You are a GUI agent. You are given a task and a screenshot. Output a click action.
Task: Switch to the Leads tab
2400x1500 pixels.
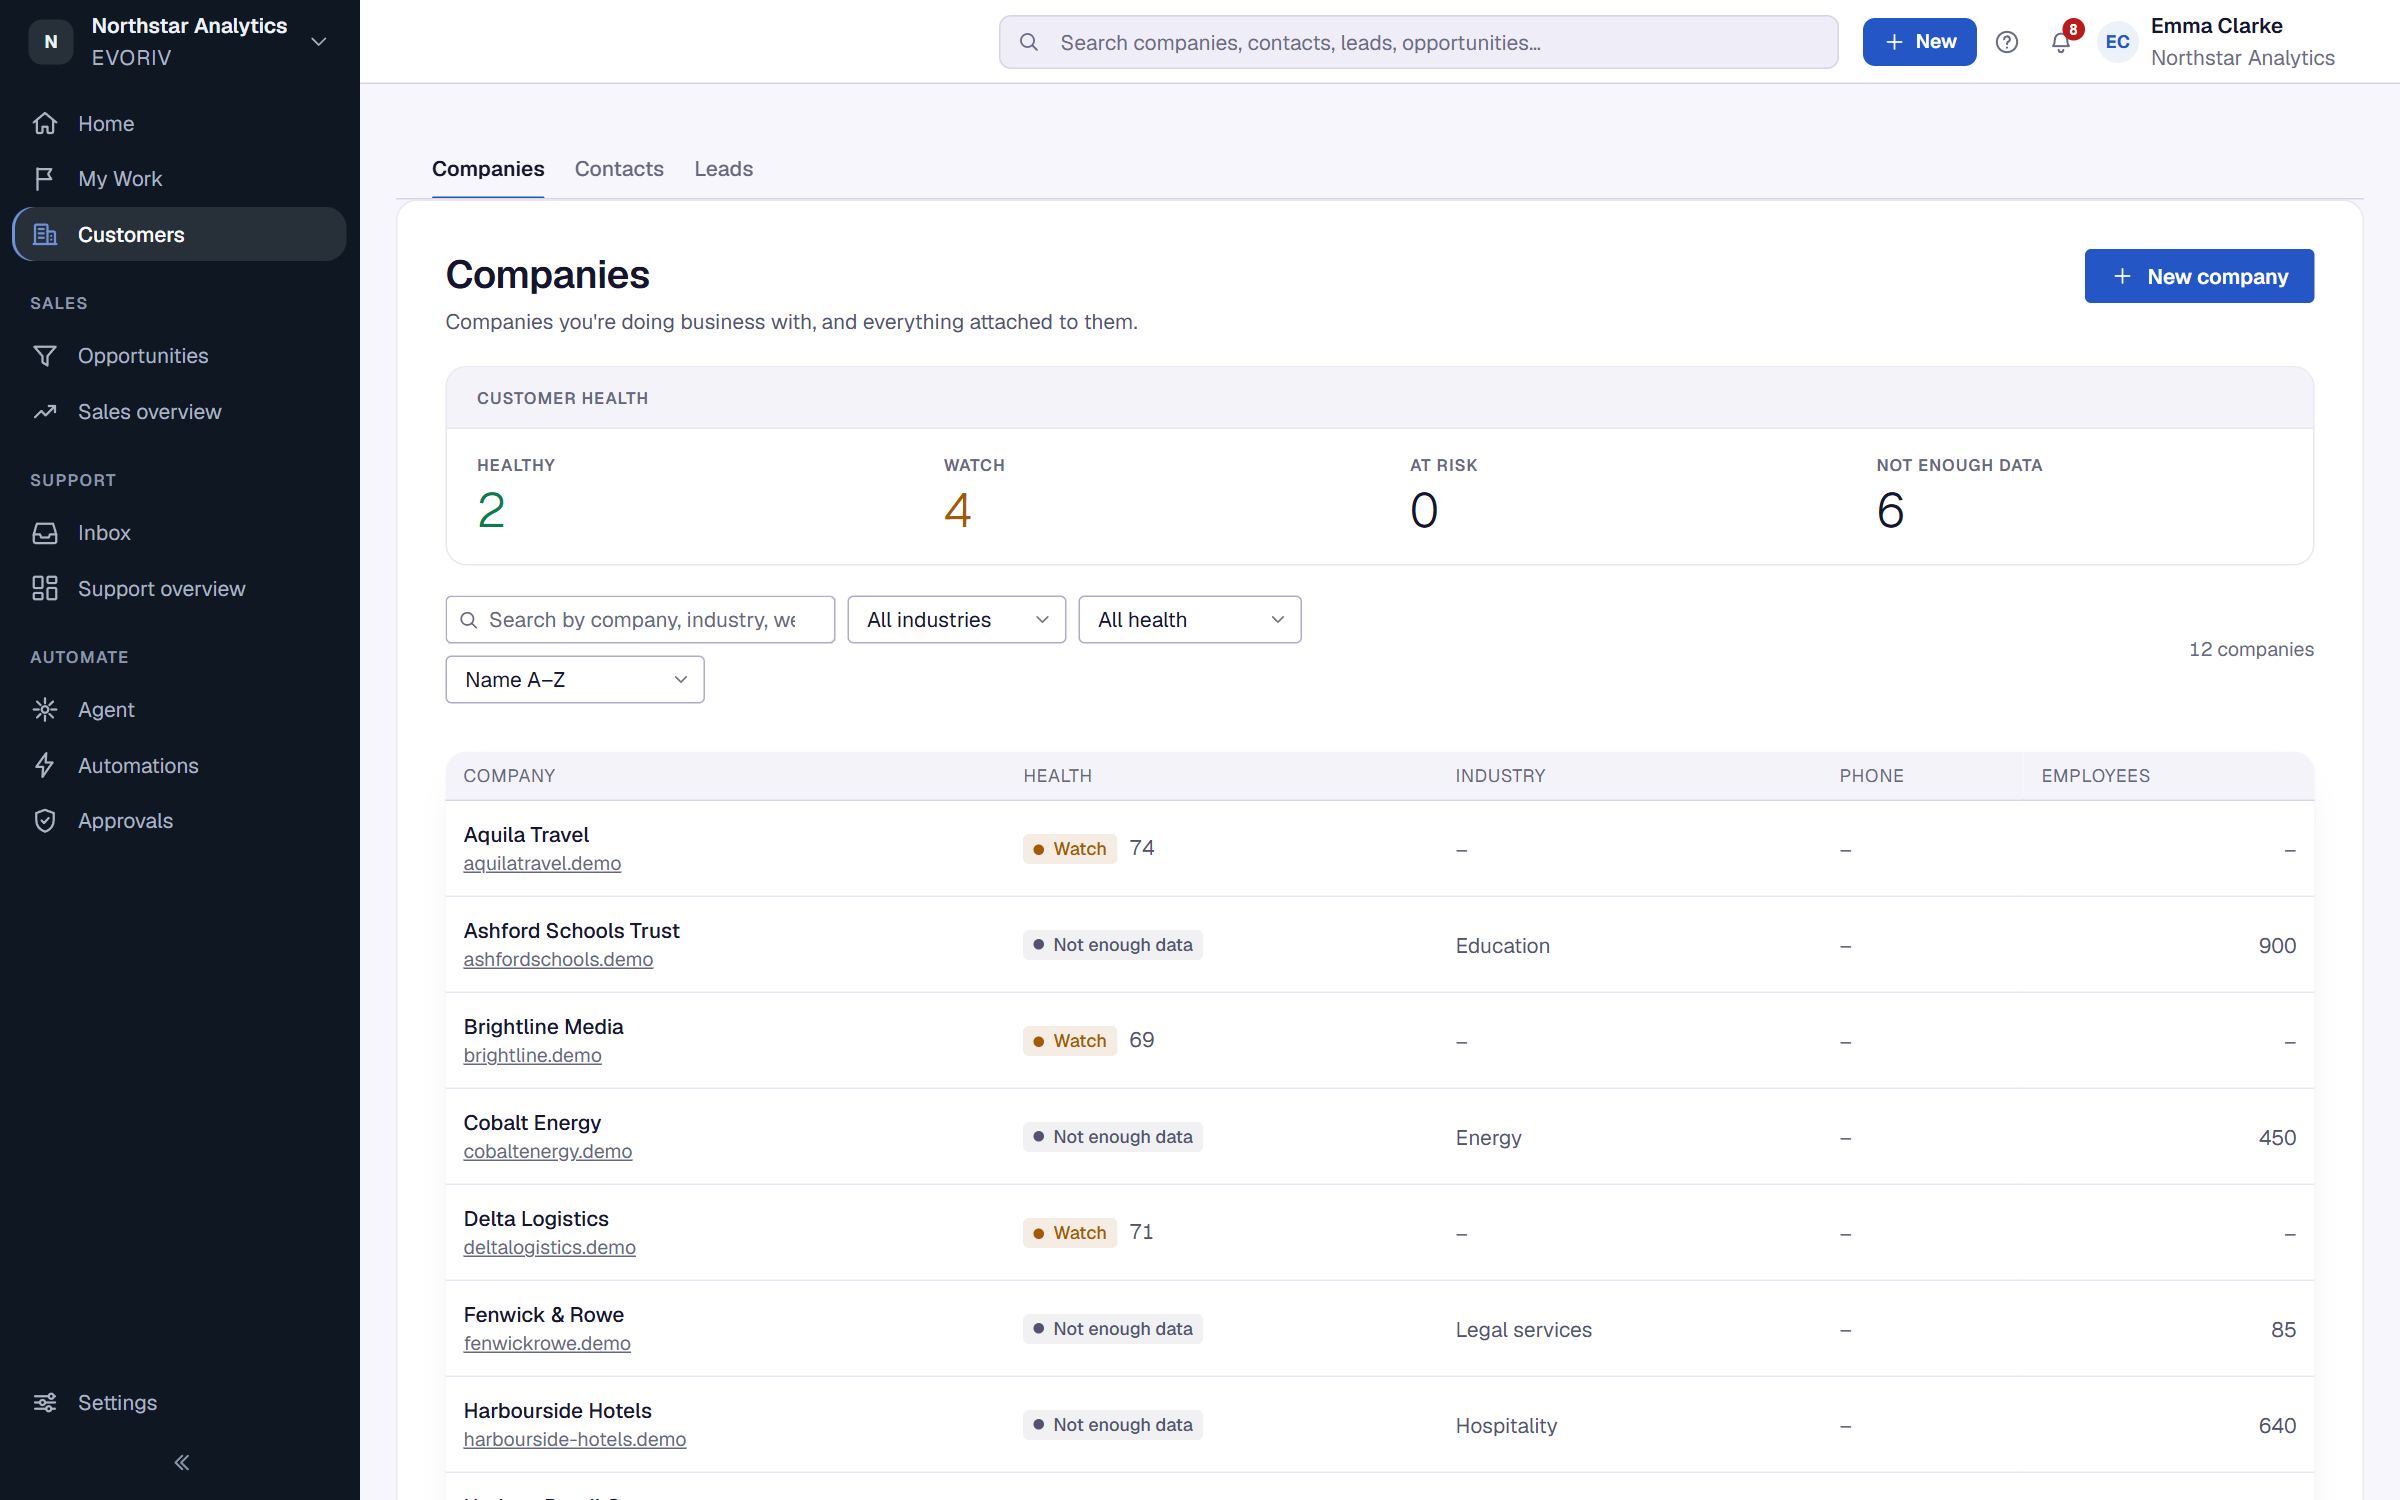tap(724, 169)
